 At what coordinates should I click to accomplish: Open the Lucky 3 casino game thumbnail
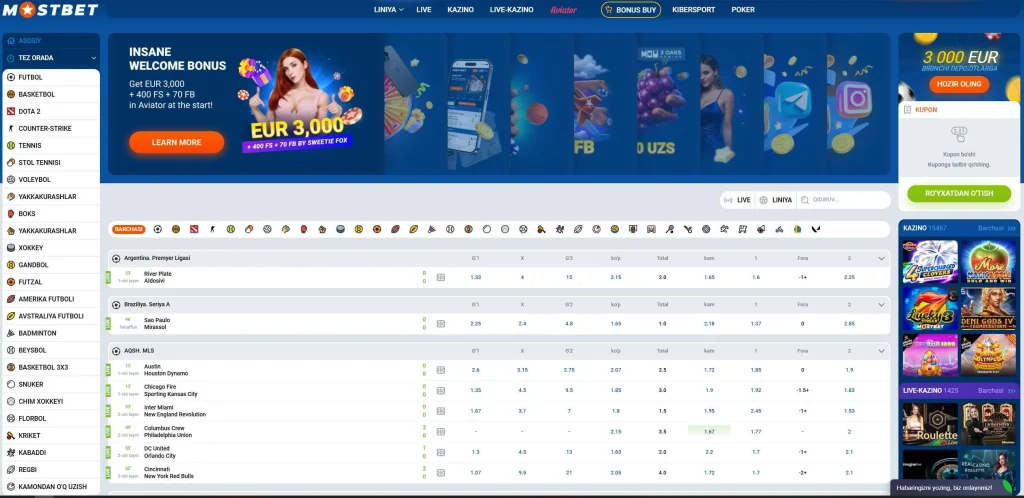[x=930, y=309]
